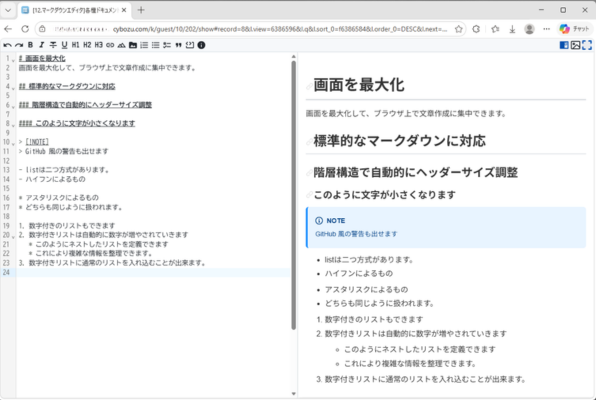Screen dimensions: 600x400
Task: Collapse fold arrow on line 10
Action: coord(13,144)
